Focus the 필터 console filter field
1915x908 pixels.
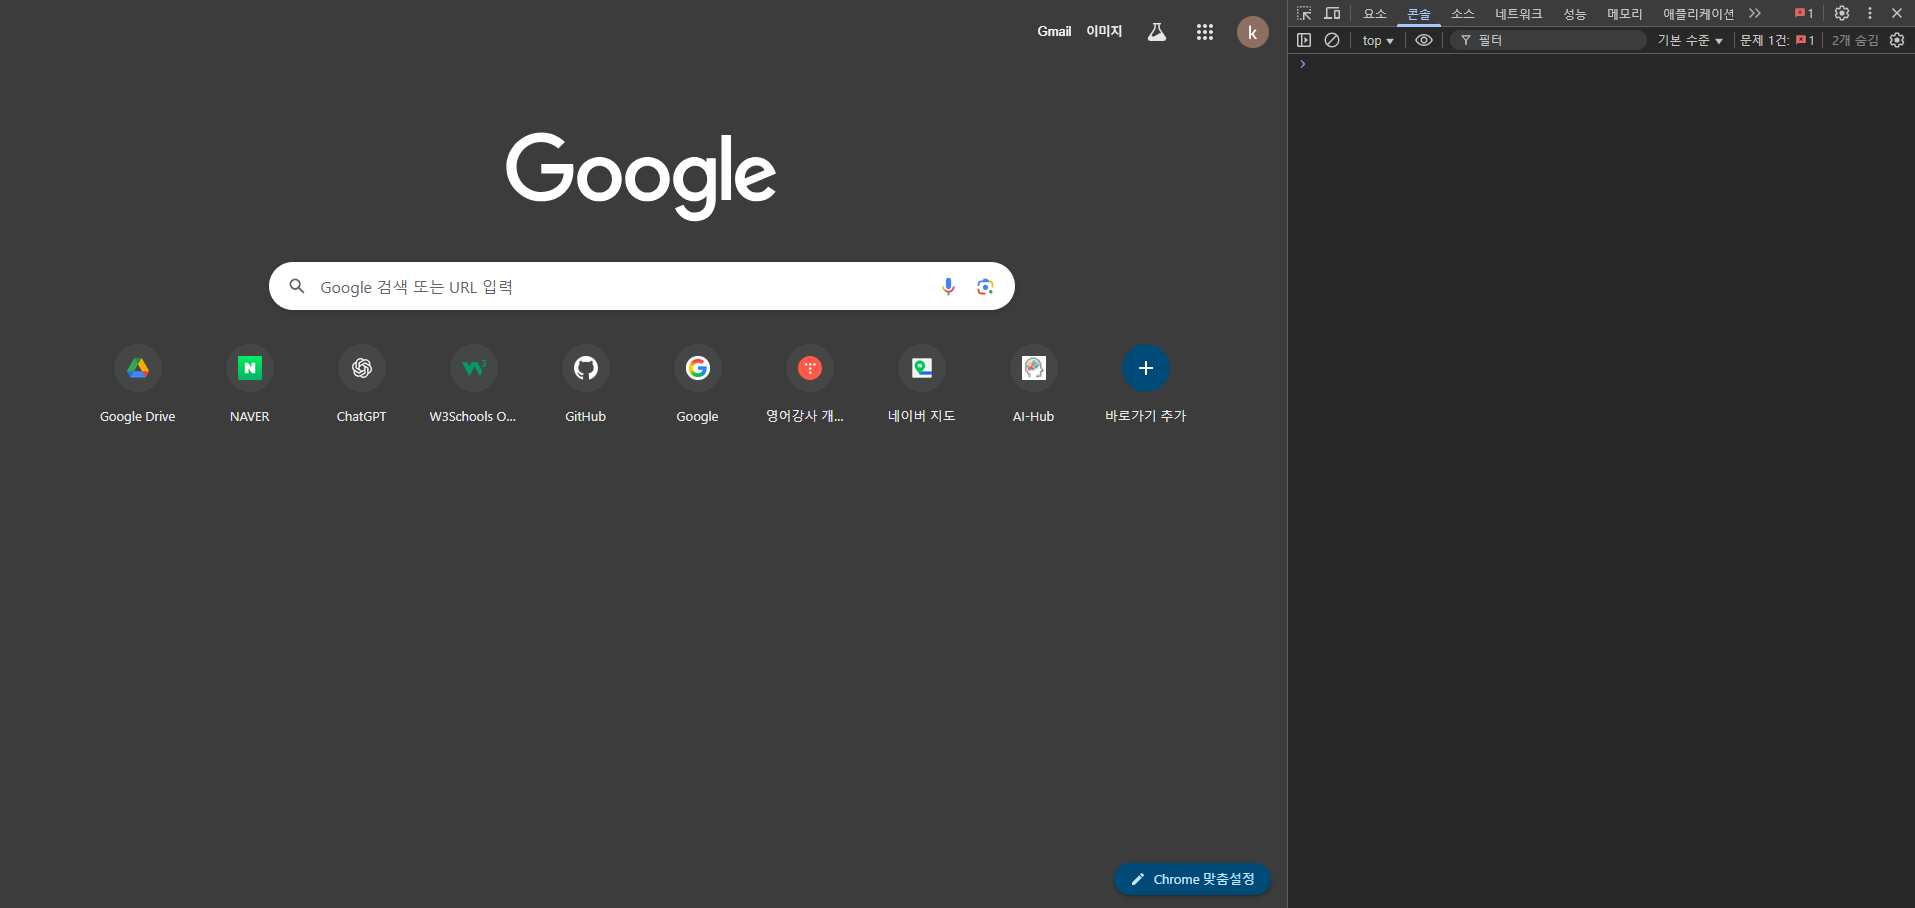click(1548, 40)
